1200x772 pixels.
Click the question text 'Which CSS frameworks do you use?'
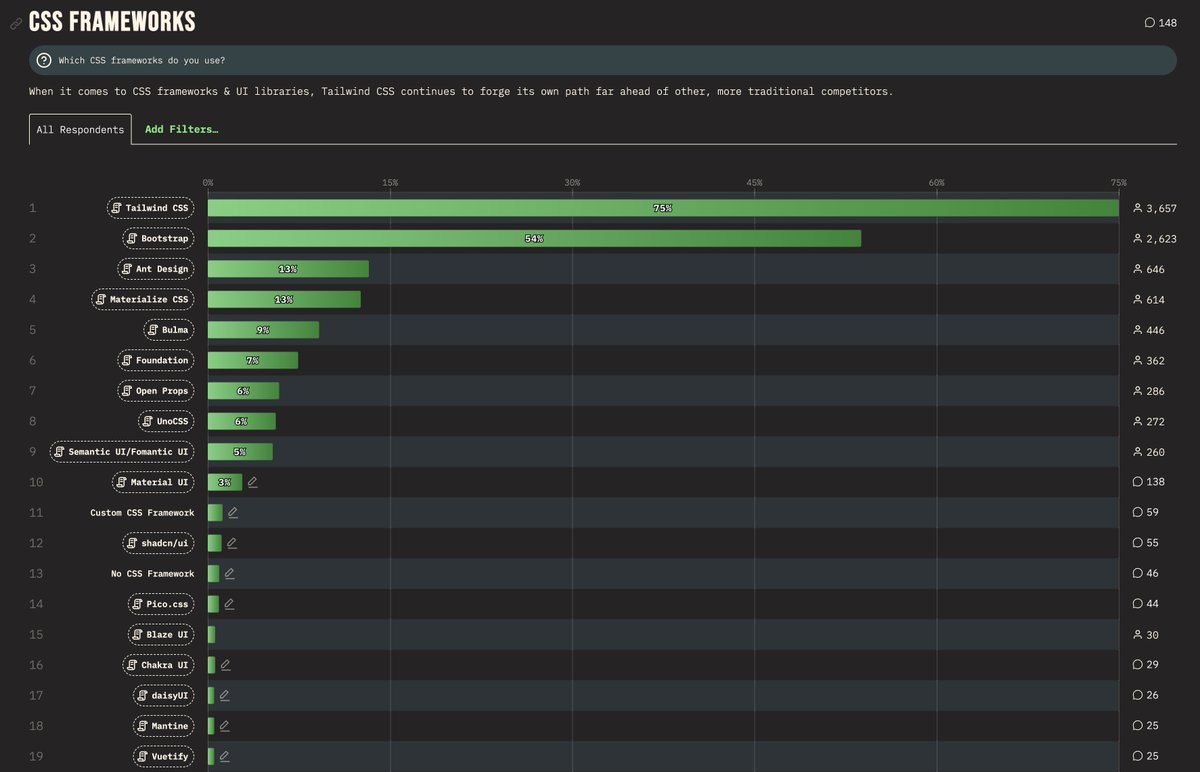(142, 60)
